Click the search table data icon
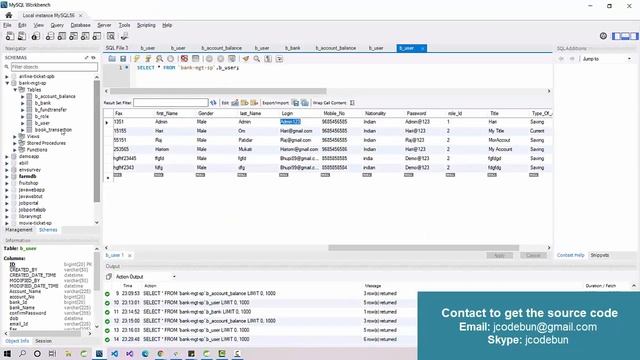Viewport: 640px width, 360px height. (111, 36)
